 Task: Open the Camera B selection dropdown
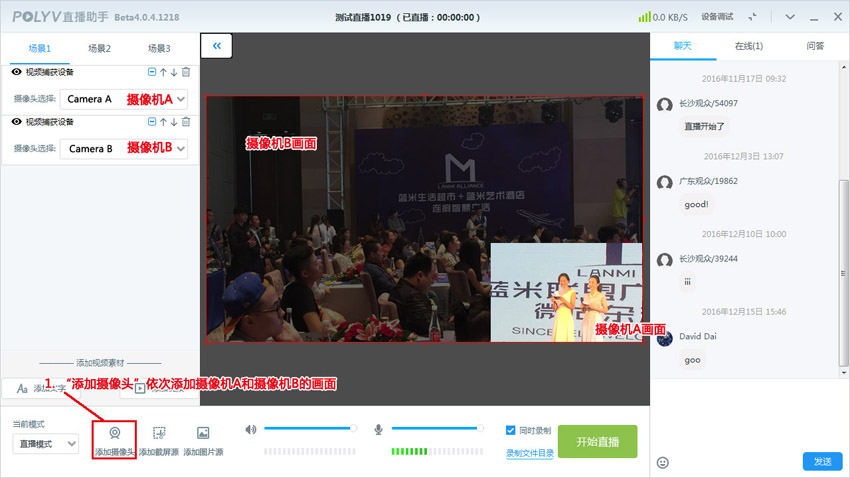tap(124, 148)
